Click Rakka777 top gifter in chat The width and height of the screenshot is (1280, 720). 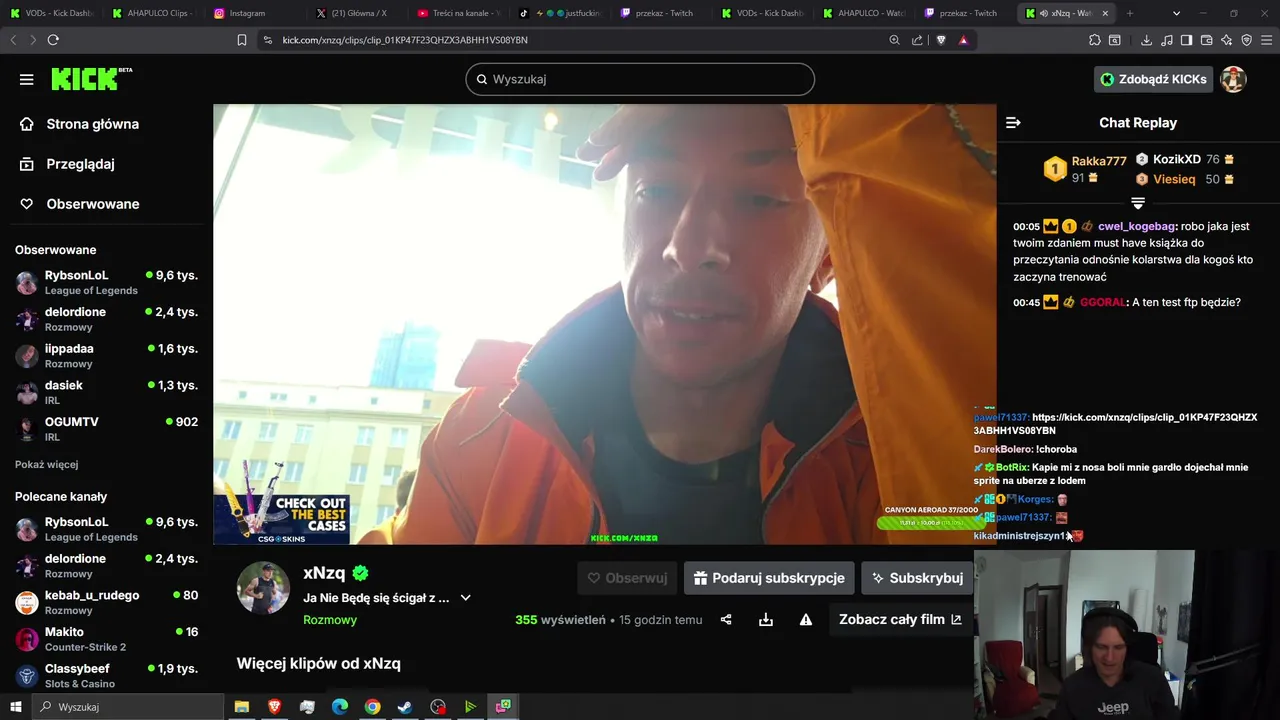(1099, 161)
